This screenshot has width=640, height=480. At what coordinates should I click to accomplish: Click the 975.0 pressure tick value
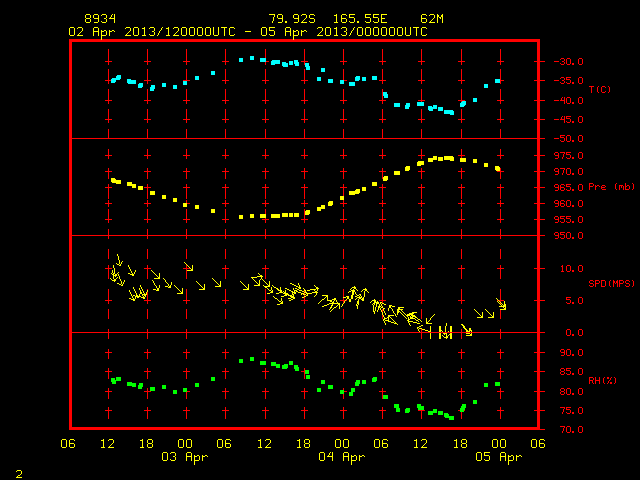tap(568, 156)
